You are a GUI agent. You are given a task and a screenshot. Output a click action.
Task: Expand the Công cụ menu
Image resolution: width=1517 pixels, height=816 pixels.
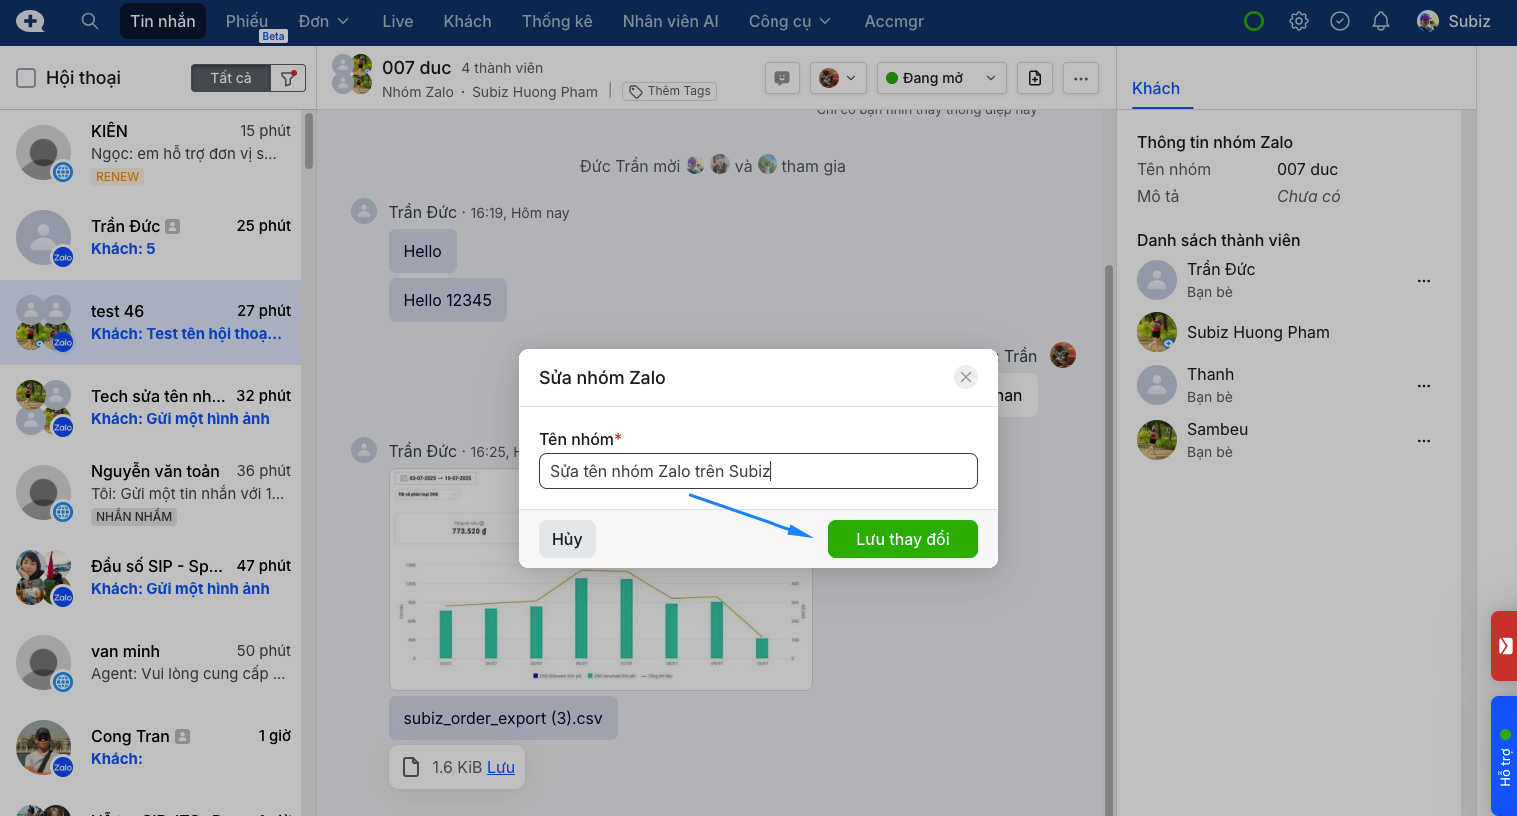[x=789, y=21]
